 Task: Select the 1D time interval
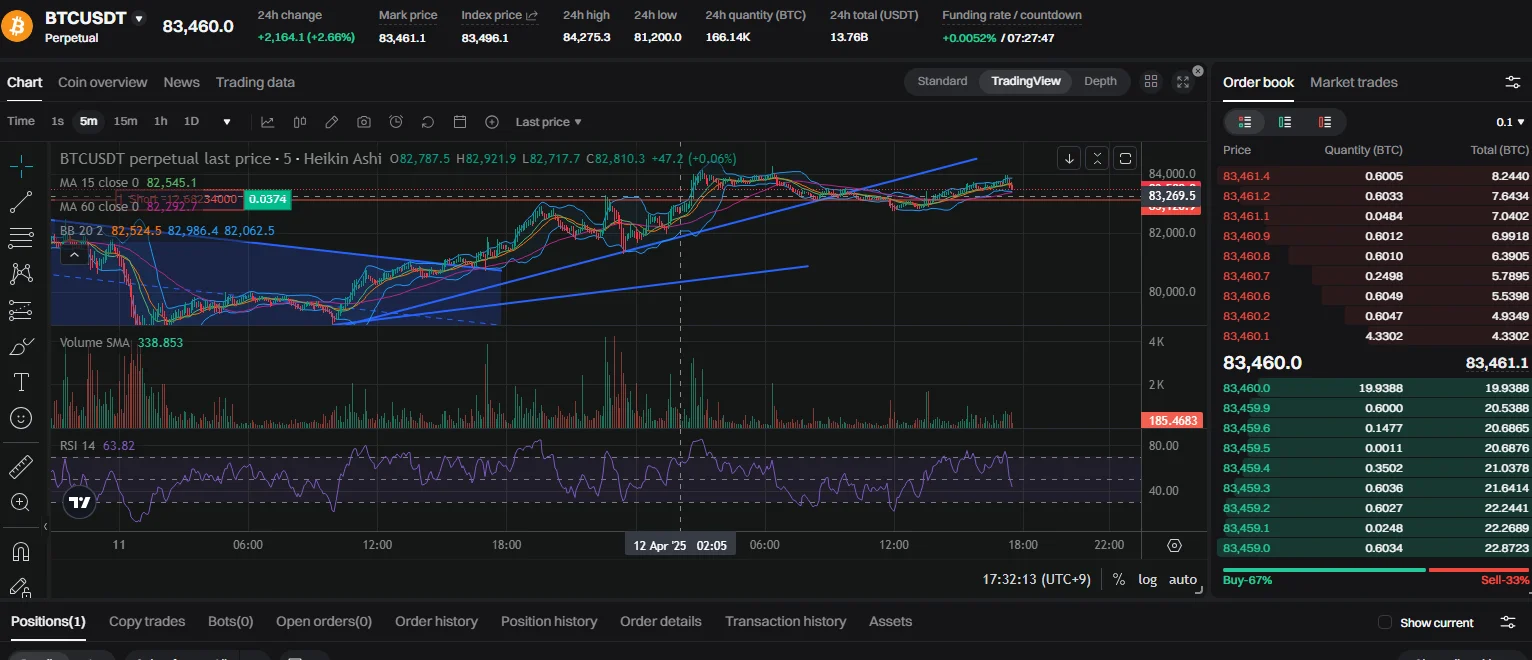191,122
